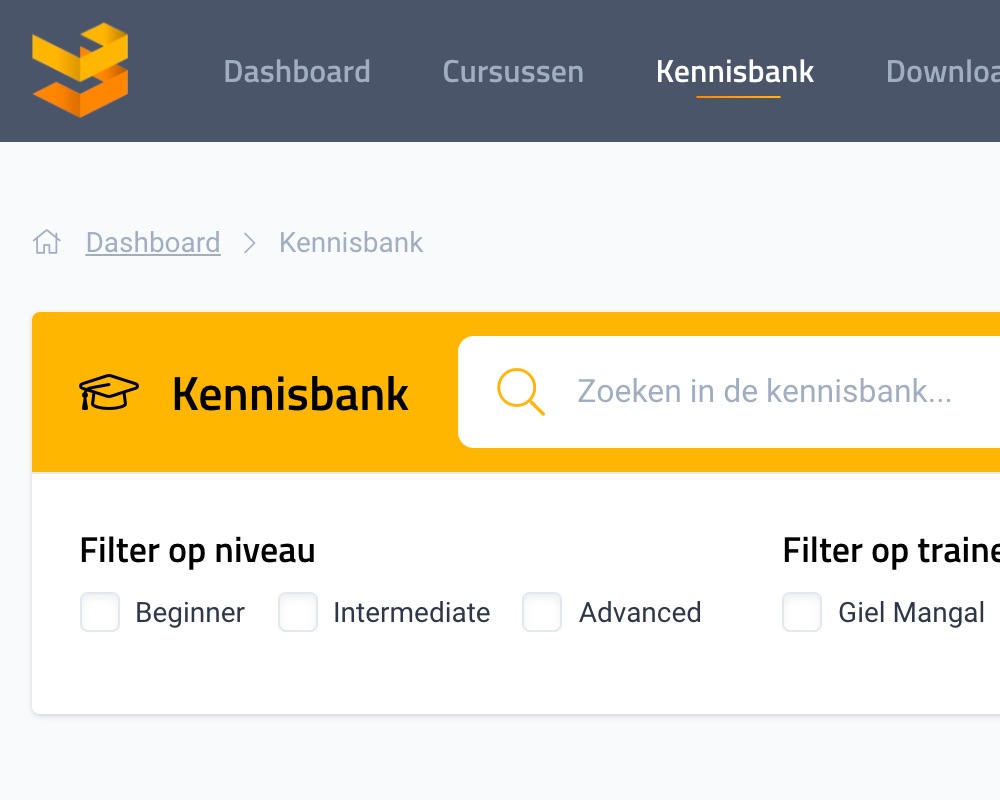Enable the Beginner level filter checkbox
Image resolution: width=1000 pixels, height=800 pixels.
100,612
